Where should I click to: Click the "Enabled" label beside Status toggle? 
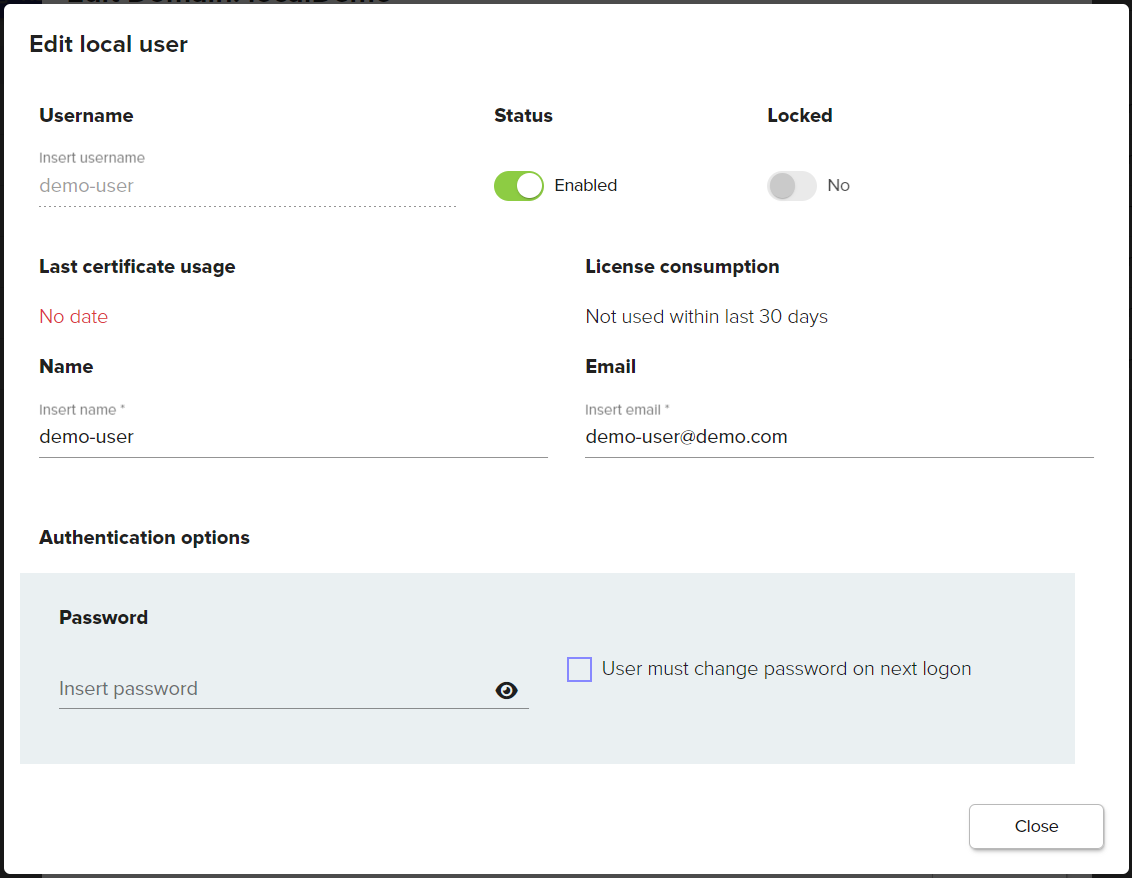586,186
